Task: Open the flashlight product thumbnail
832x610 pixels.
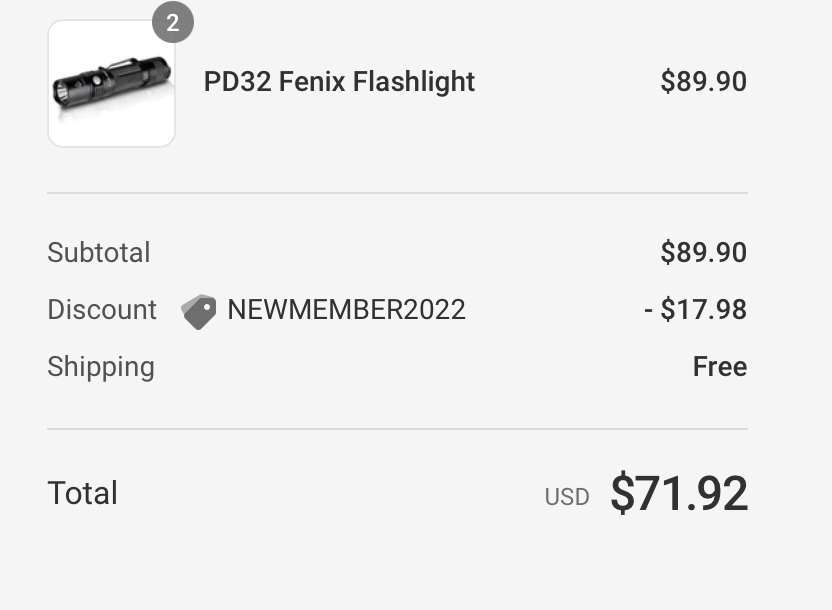Action: tap(111, 84)
